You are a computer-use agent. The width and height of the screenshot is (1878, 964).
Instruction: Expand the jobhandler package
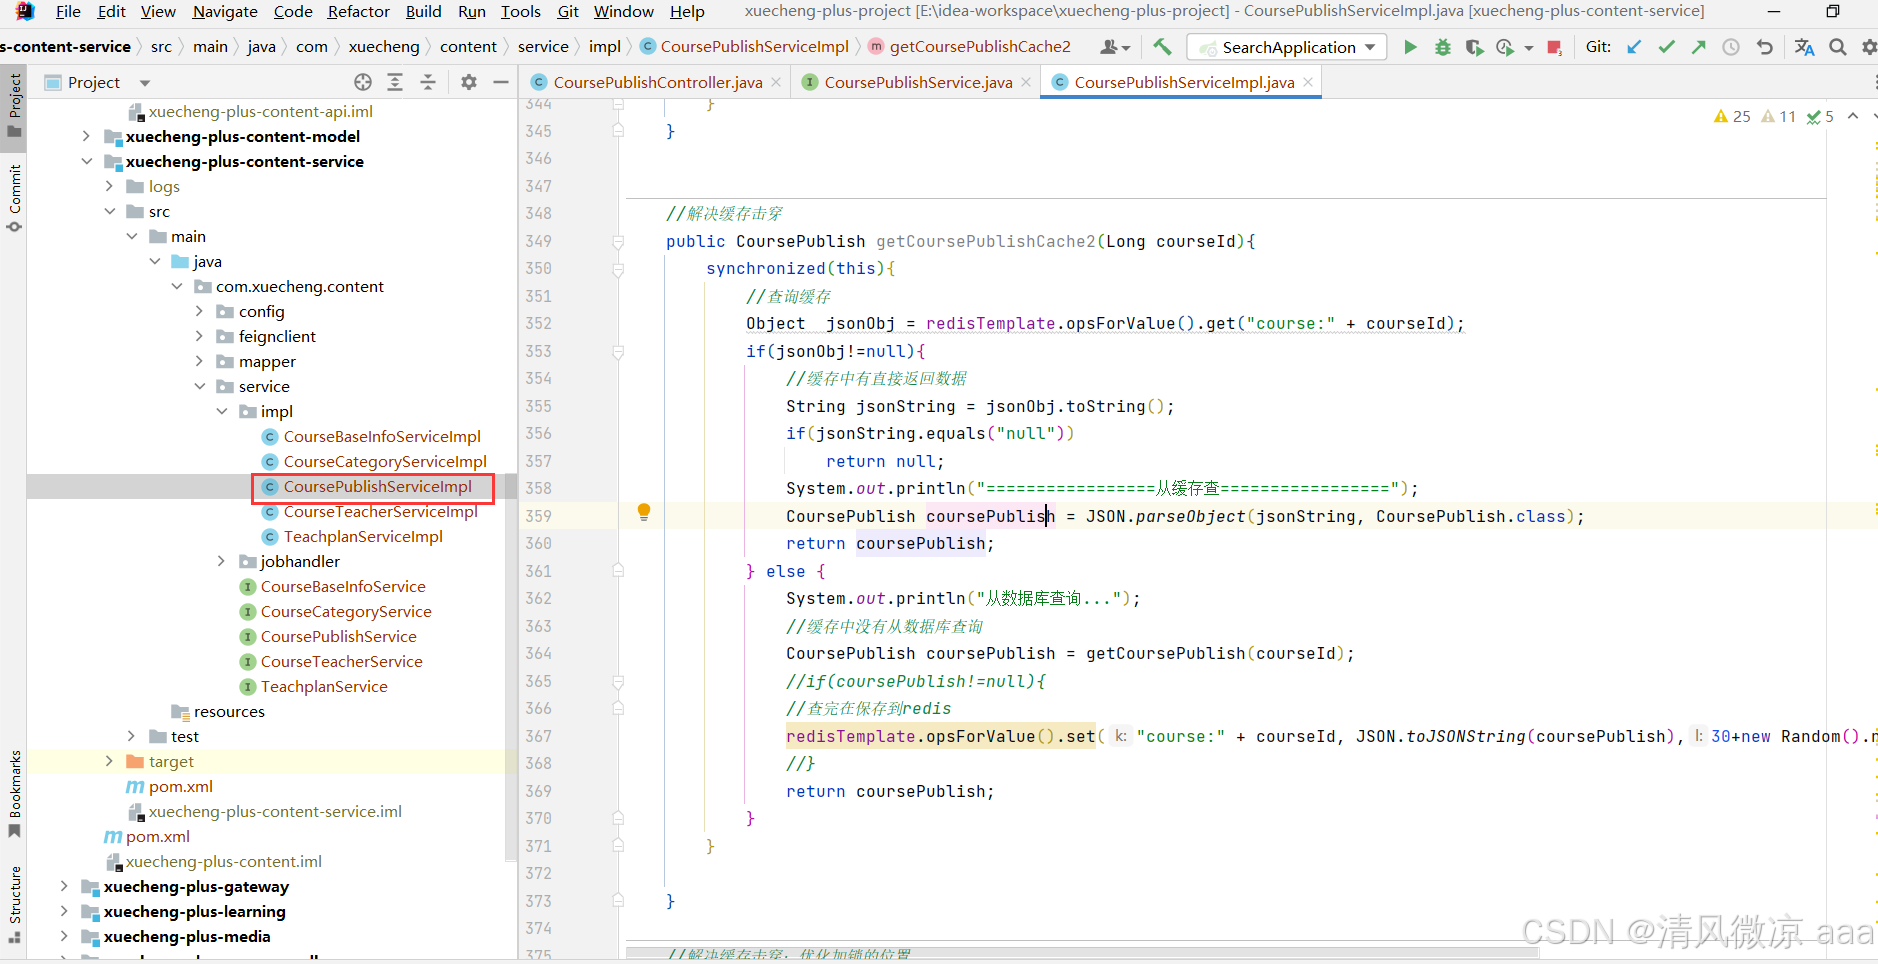[221, 561]
